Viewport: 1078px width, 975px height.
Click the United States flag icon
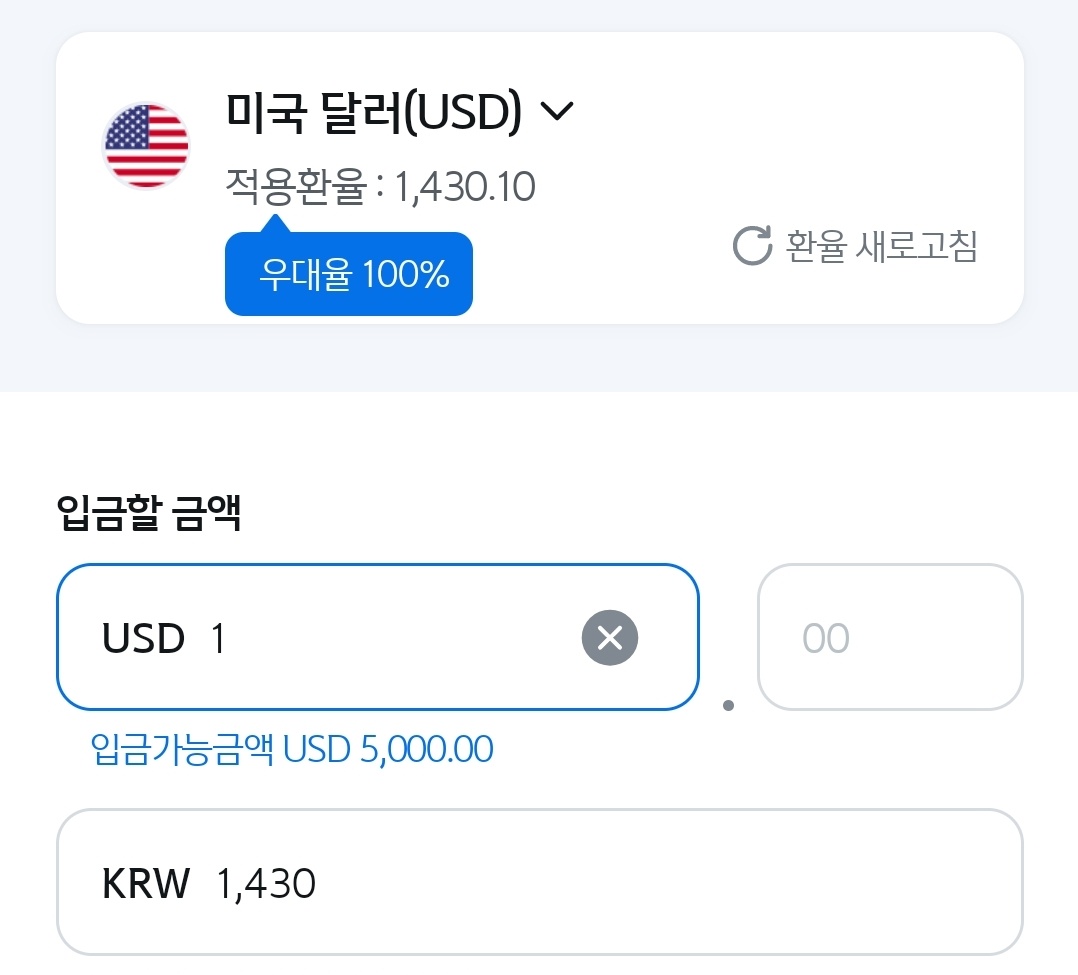coord(146,146)
